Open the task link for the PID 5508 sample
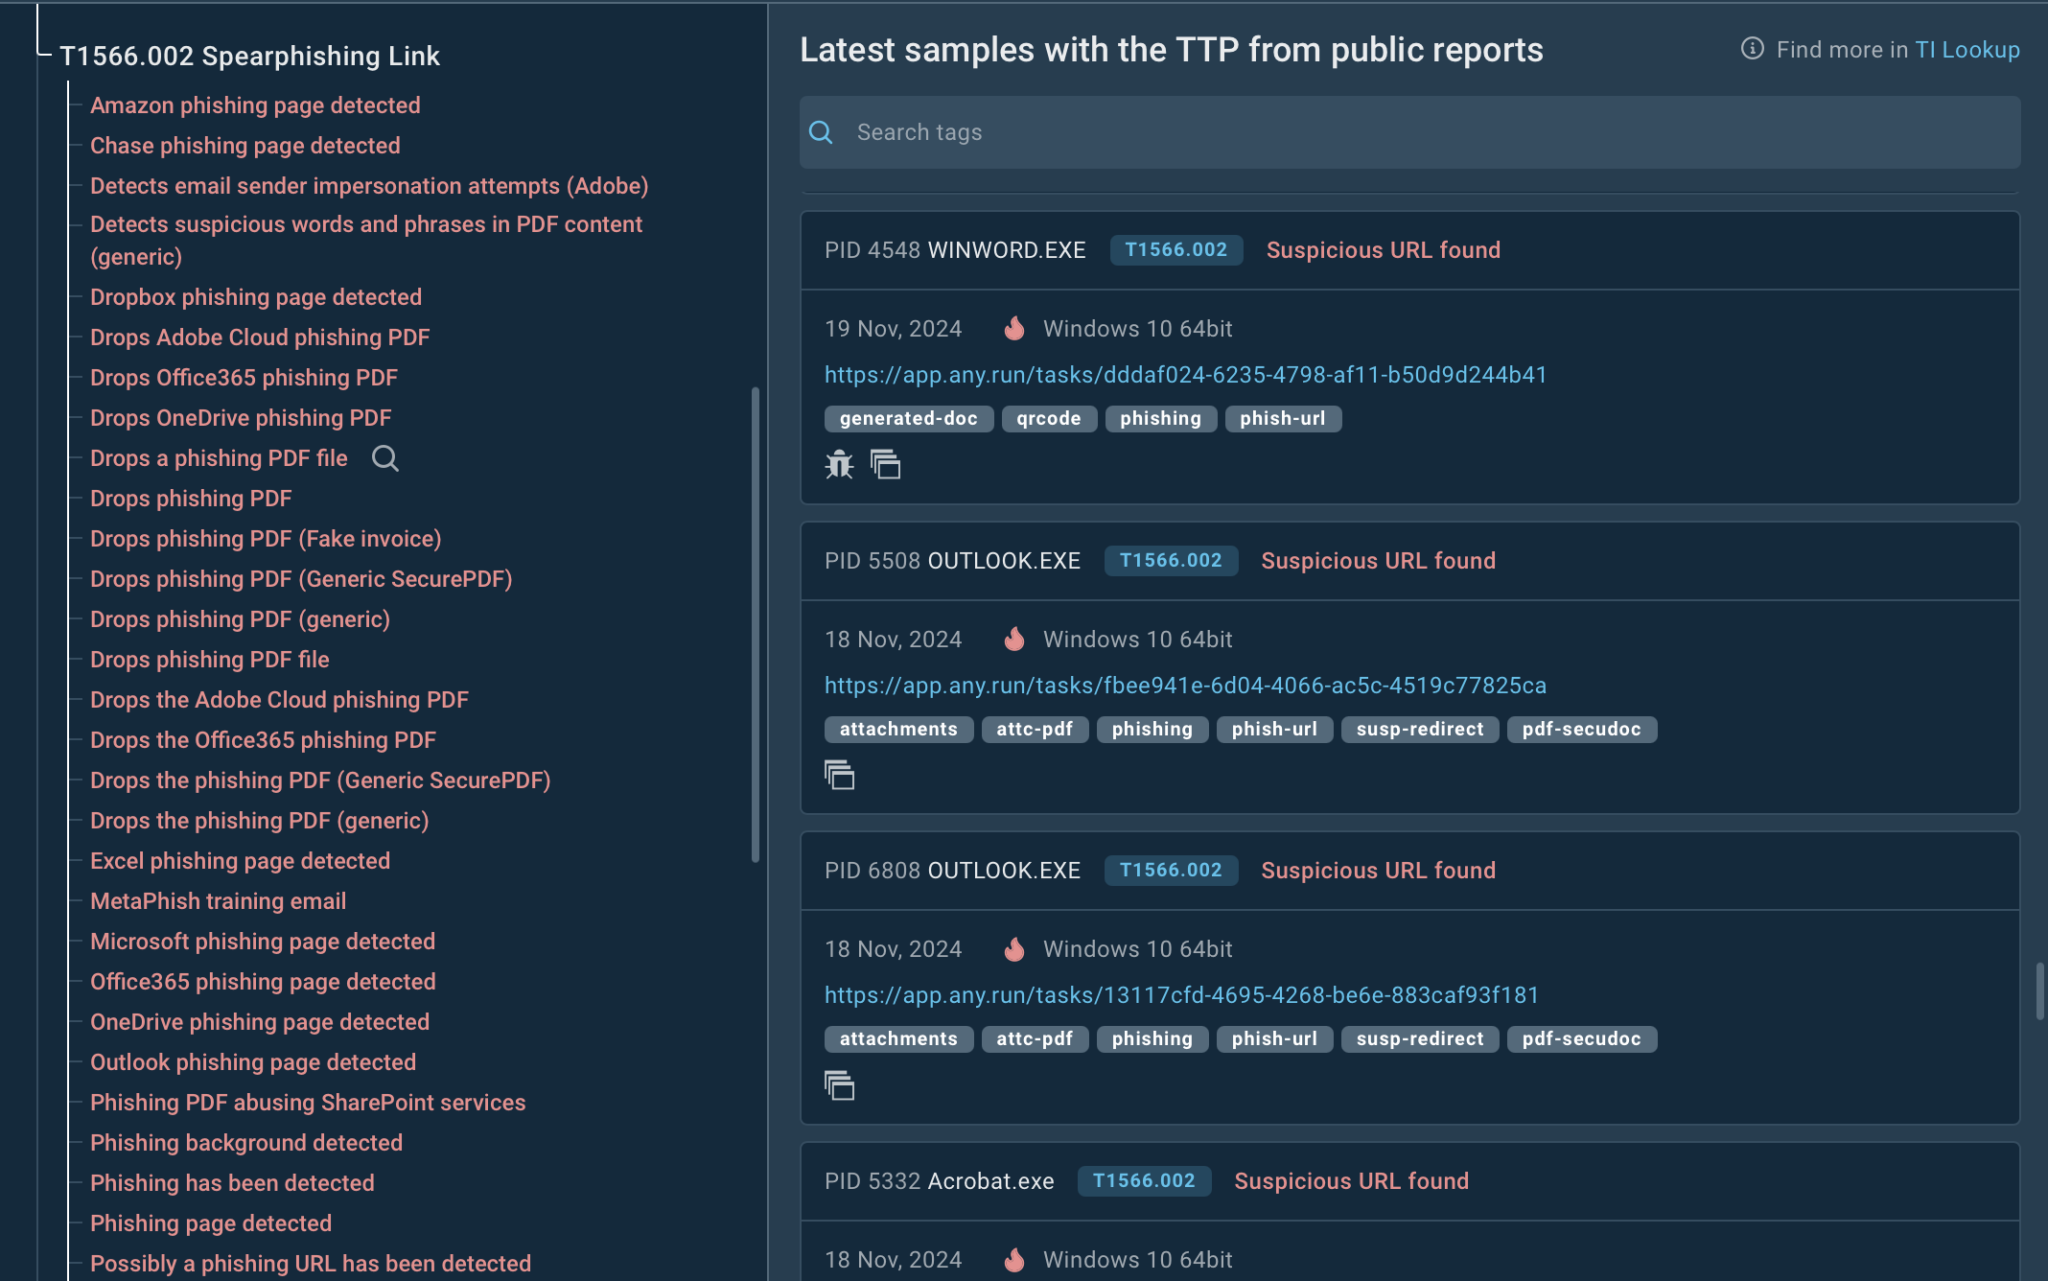Viewport: 2048px width, 1281px height. [1185, 685]
